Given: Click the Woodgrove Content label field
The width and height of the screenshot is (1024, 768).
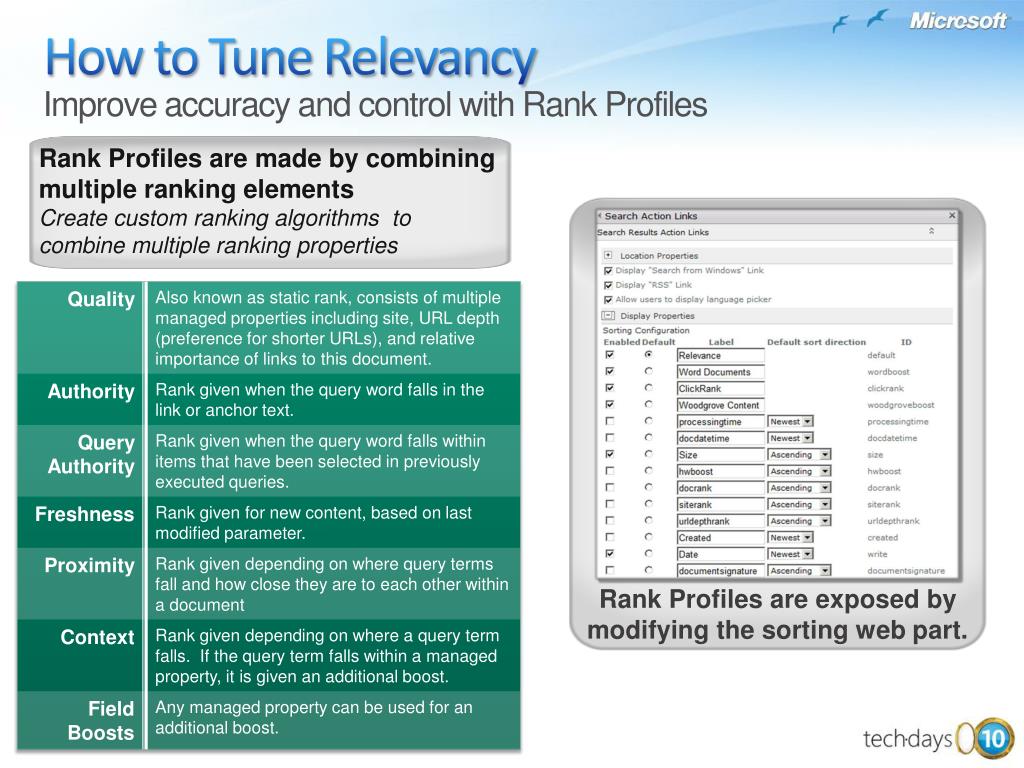Looking at the screenshot, I should coord(720,406).
